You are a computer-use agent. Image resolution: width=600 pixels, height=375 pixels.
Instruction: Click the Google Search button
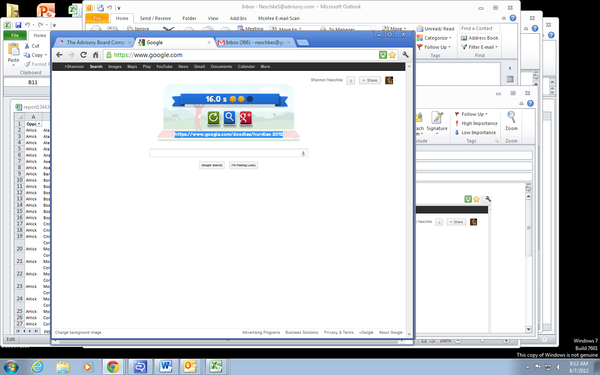[212, 165]
